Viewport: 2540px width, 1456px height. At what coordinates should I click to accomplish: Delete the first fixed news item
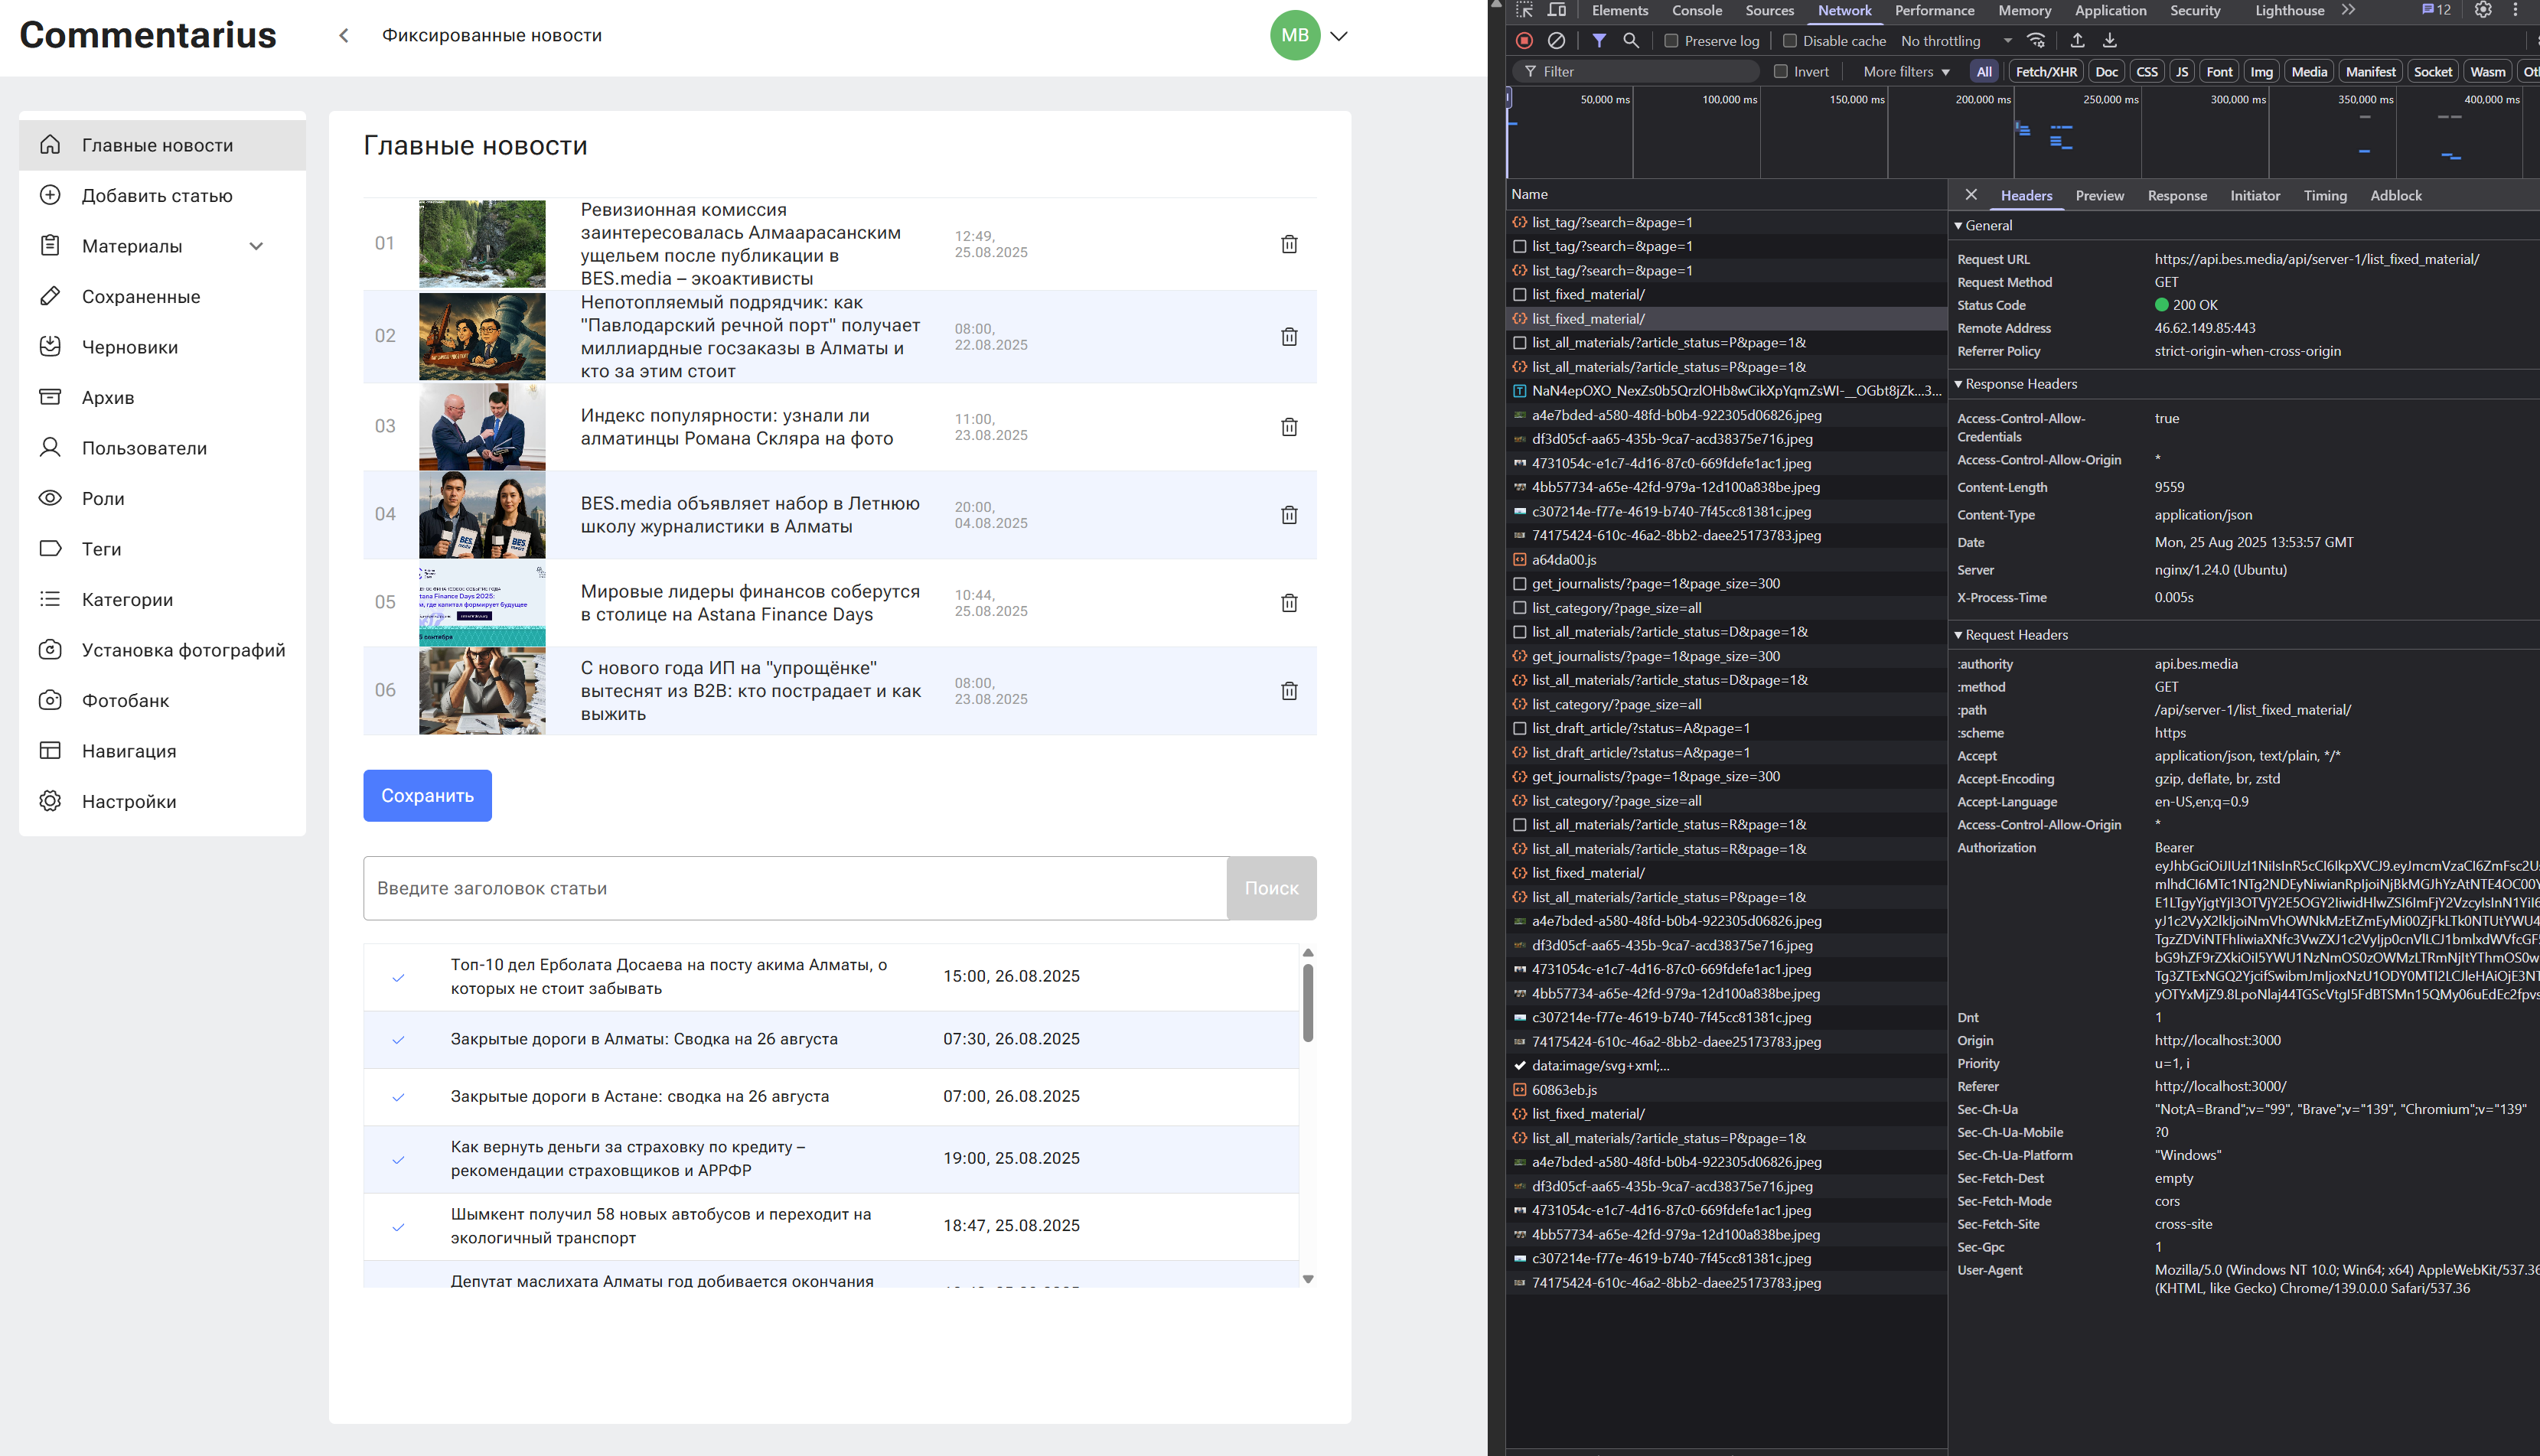1289,244
